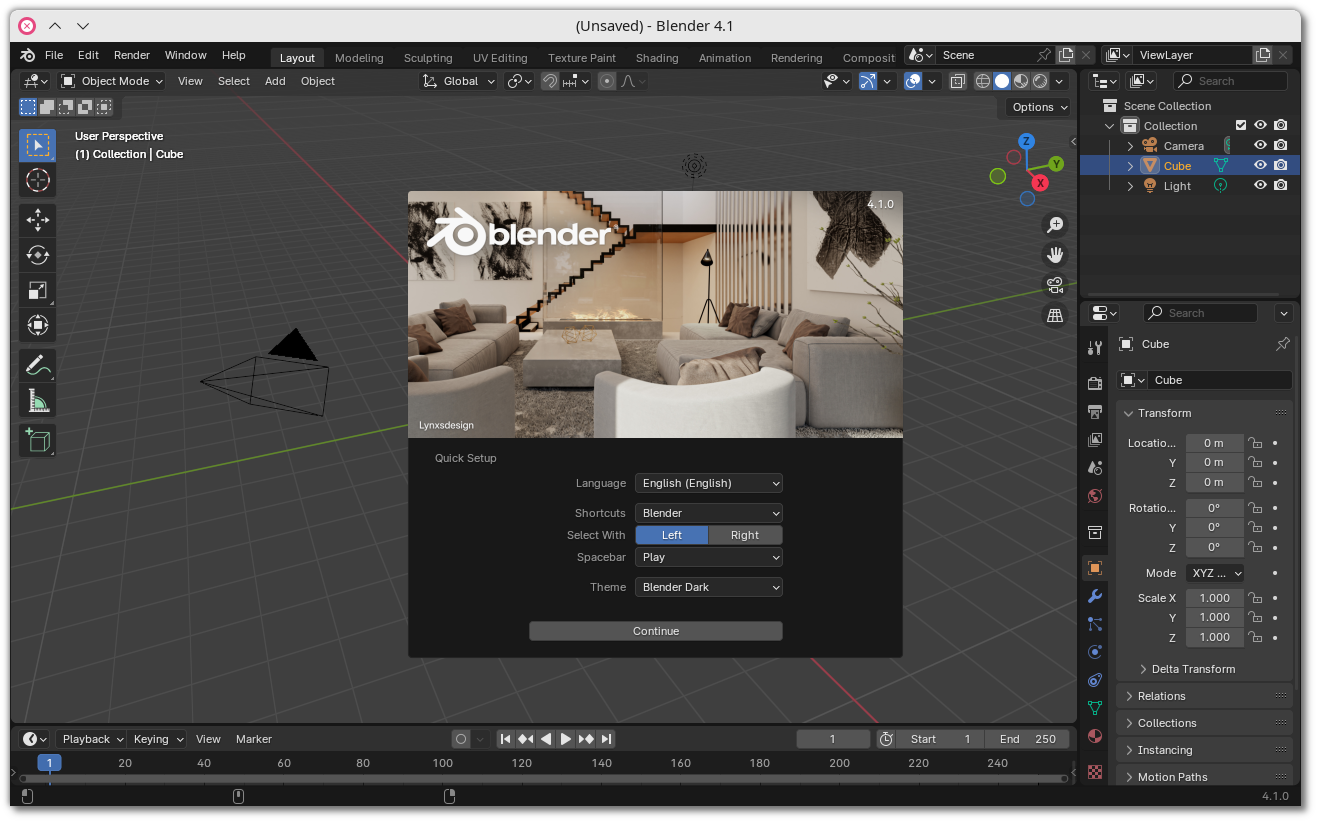
Task: Open the Global transform orientation dropdown
Action: tap(459, 81)
